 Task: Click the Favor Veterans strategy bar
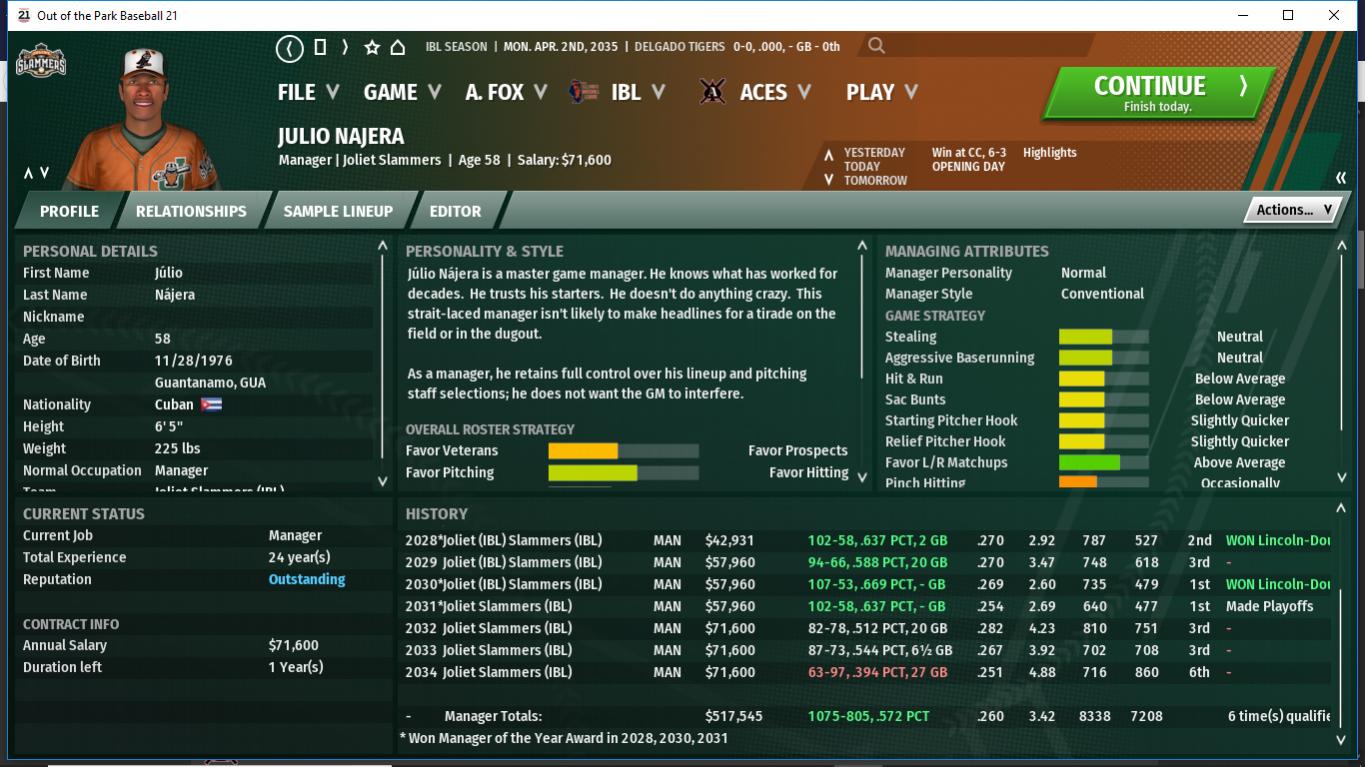pos(623,451)
